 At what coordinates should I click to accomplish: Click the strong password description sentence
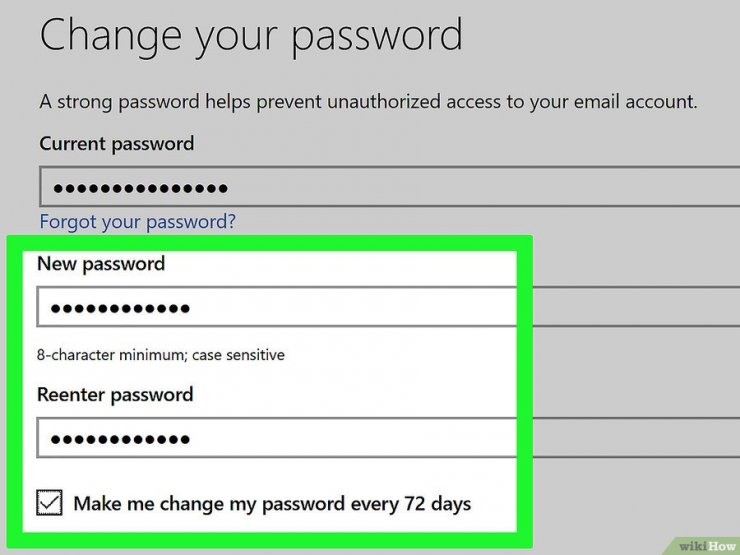(368, 102)
